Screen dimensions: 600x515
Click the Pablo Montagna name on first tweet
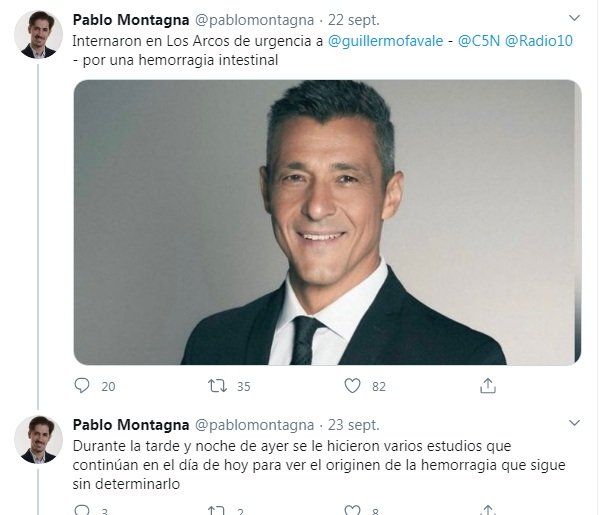(131, 20)
